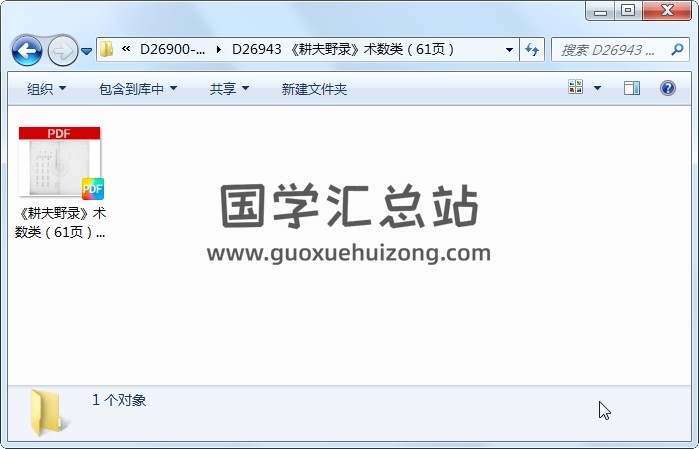Image resolution: width=699 pixels, height=449 pixels.
Task: Open the 包含到库中 menu
Action: [138, 89]
